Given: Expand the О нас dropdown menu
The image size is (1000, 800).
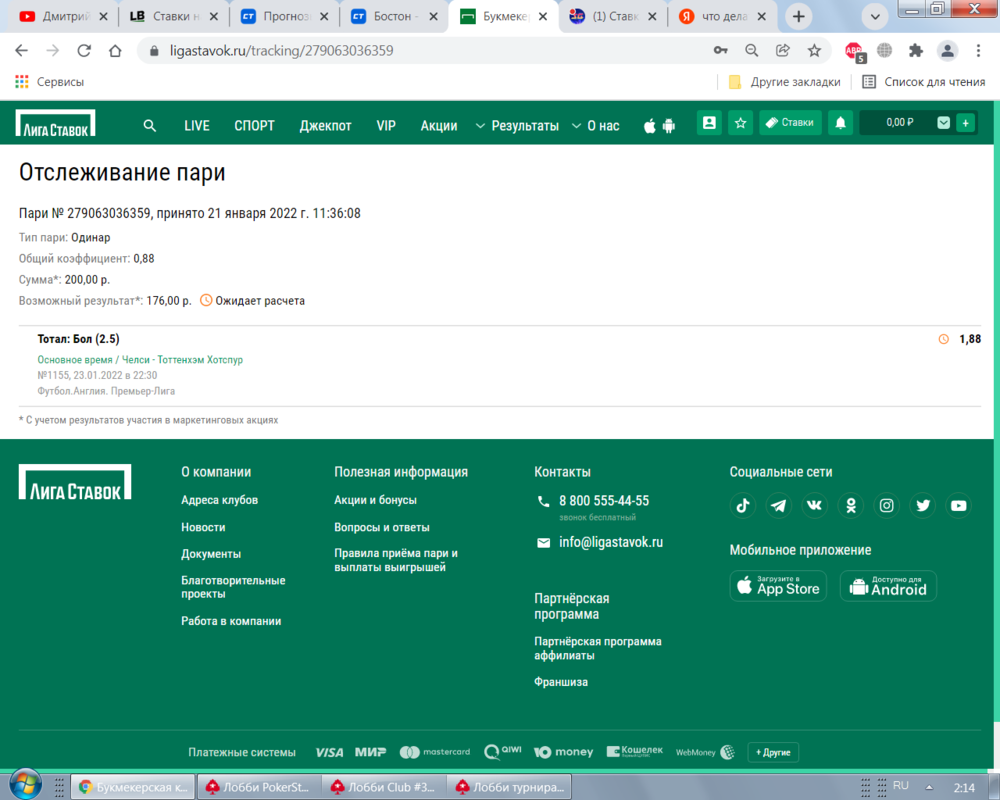Looking at the screenshot, I should (596, 126).
